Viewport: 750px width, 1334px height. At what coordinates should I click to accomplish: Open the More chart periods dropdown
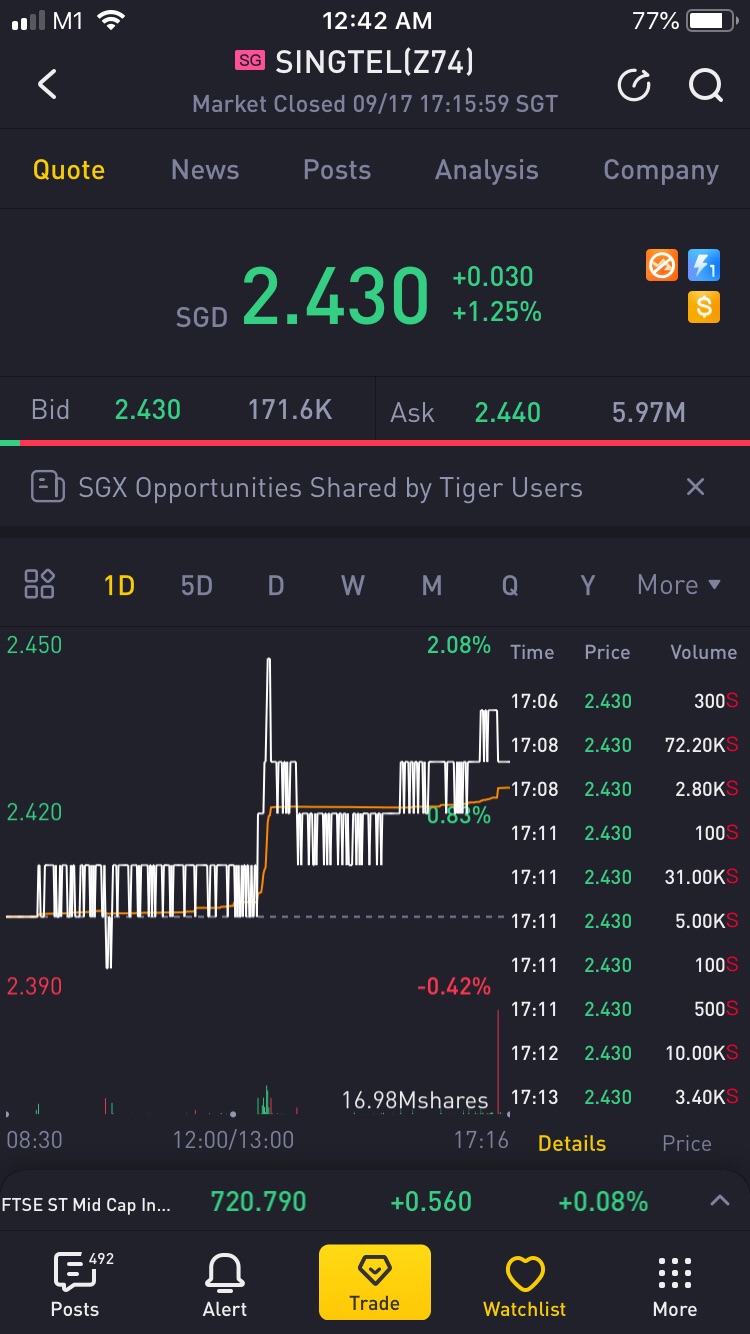click(679, 584)
